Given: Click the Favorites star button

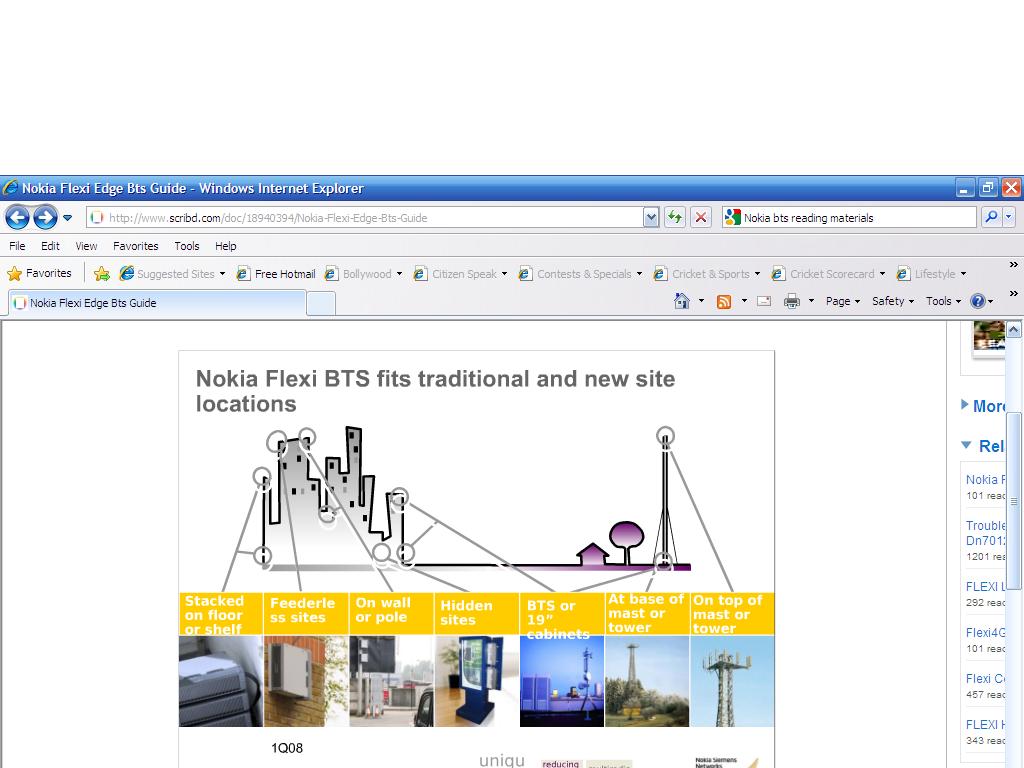Looking at the screenshot, I should [x=40, y=273].
